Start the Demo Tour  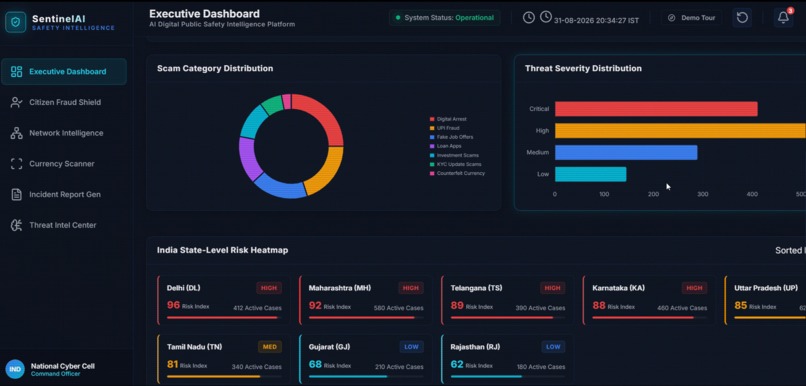click(691, 18)
